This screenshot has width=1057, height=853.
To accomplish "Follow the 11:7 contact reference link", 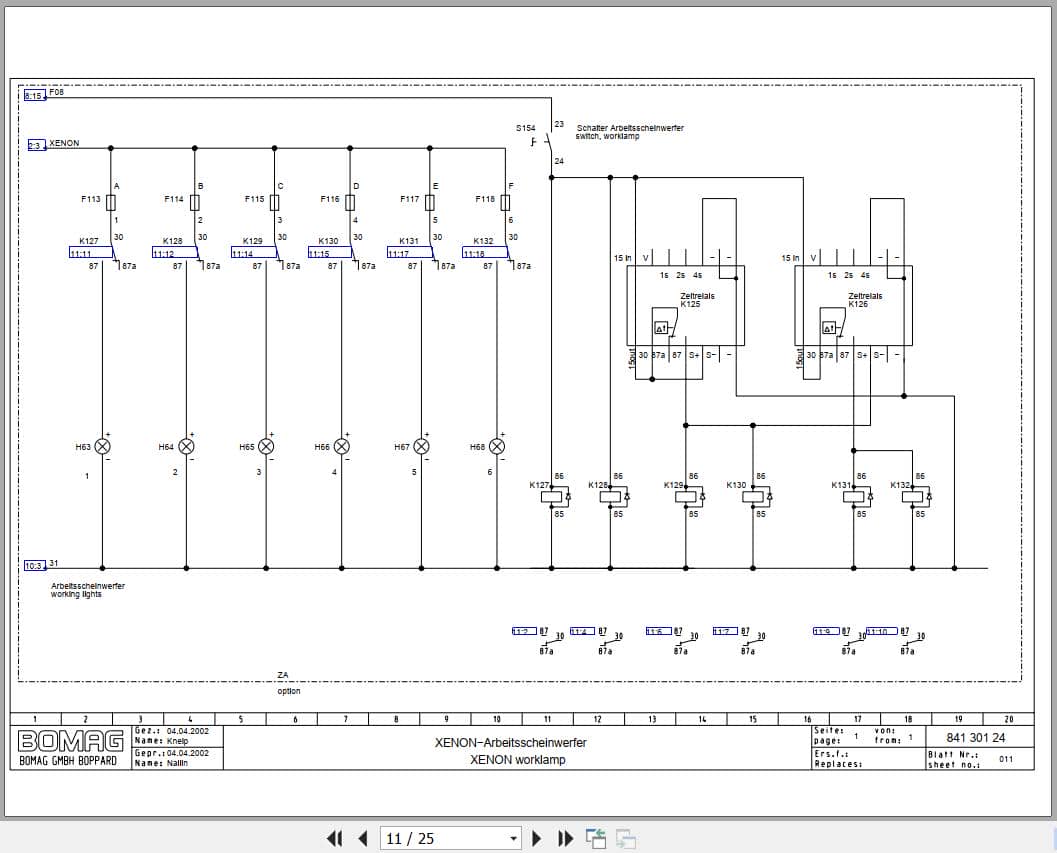I will [725, 631].
